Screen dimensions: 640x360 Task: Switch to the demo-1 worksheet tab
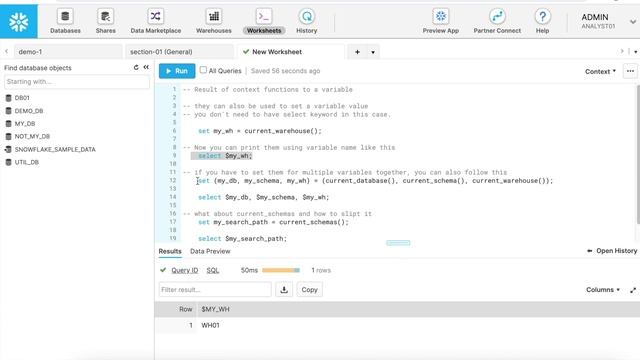pos(68,52)
